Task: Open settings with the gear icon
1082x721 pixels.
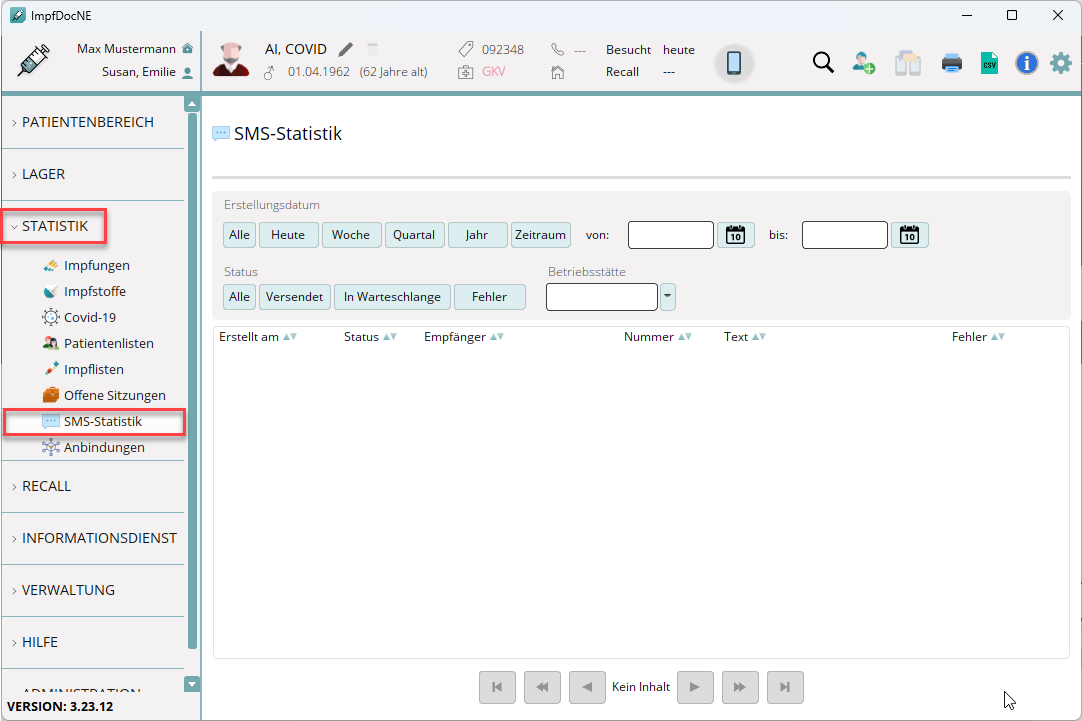Action: click(x=1060, y=63)
